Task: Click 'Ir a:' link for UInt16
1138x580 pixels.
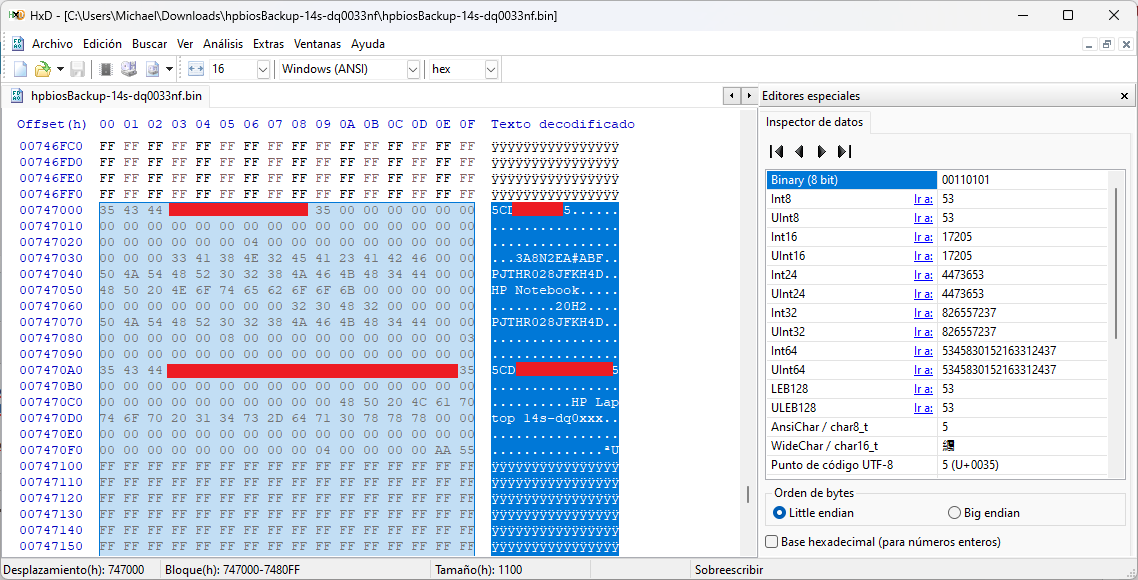Action: click(x=923, y=256)
